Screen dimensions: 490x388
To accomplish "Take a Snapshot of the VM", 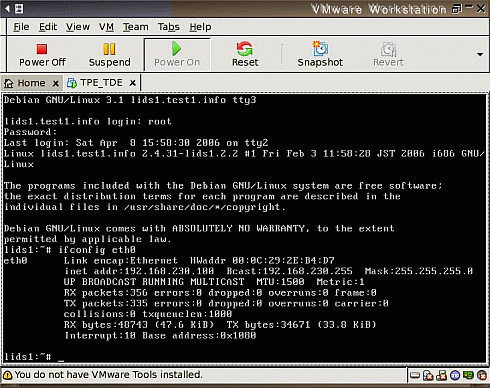I will [320, 55].
